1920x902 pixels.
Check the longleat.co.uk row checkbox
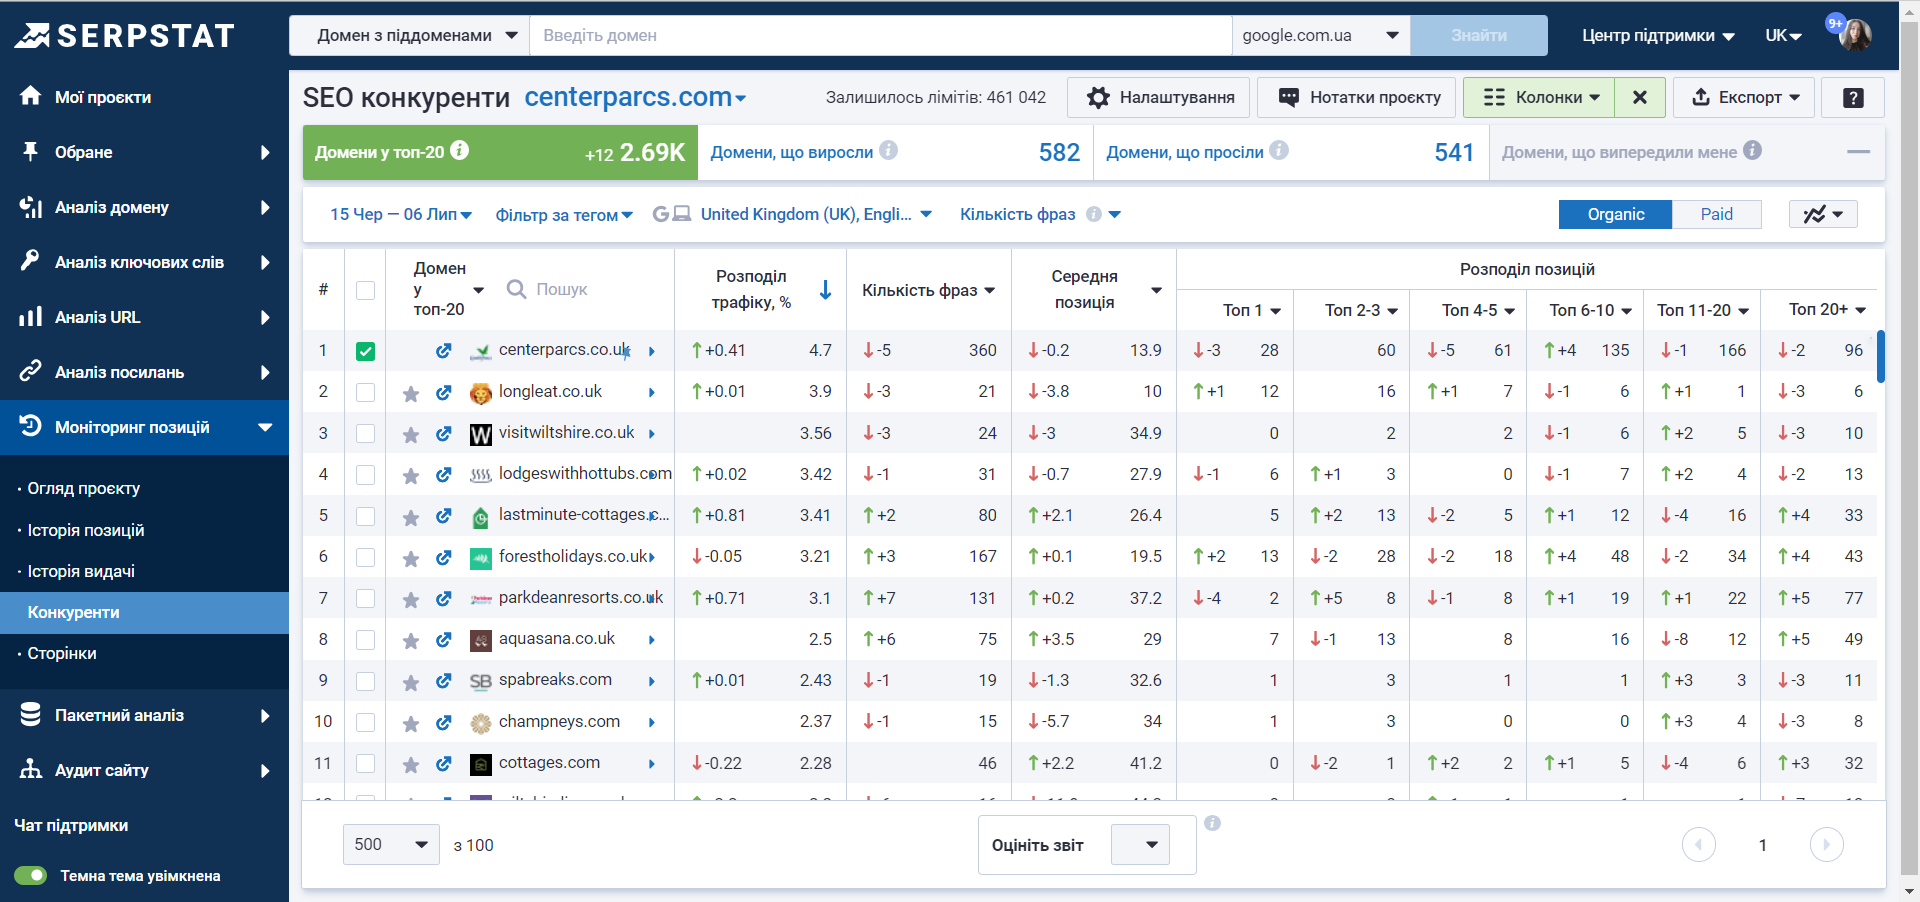point(365,392)
